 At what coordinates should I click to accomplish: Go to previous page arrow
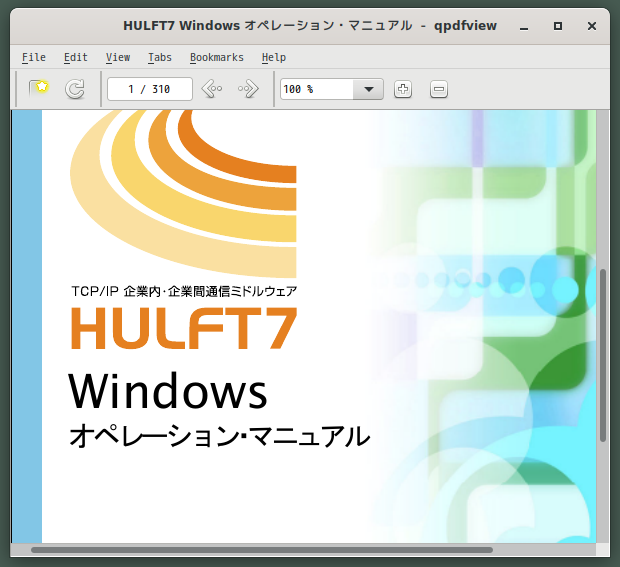point(212,89)
